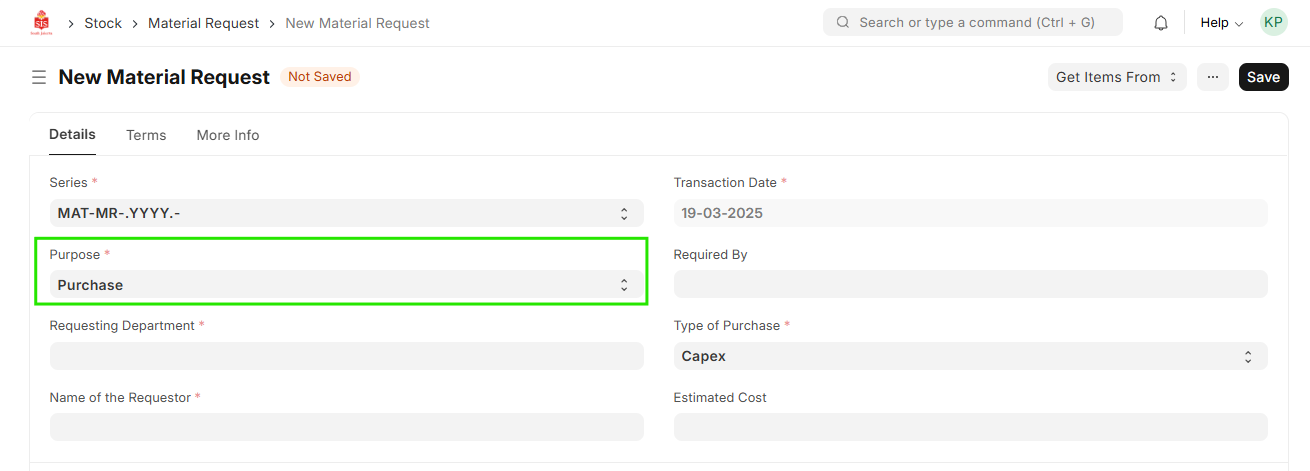Switch to the More Info tab
Viewport: 1310px width, 471px height.
[x=228, y=135]
